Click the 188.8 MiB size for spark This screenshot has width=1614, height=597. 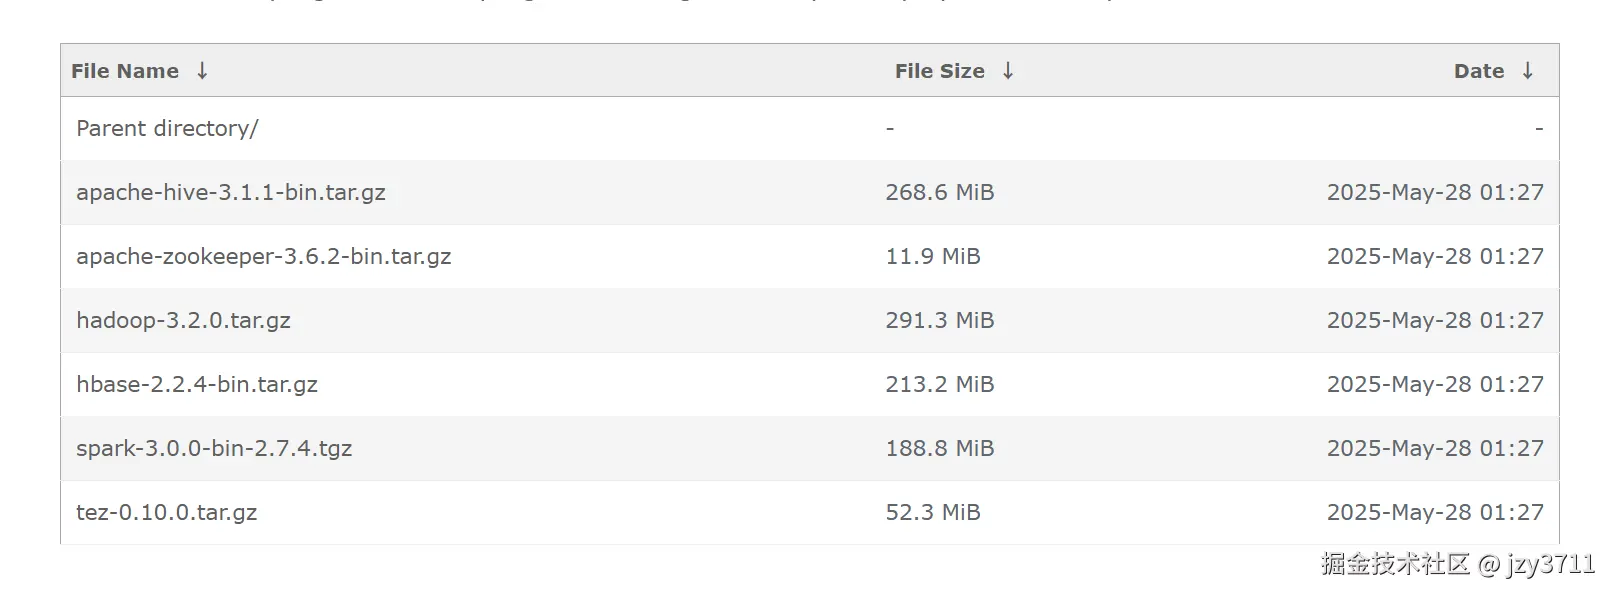[939, 449]
